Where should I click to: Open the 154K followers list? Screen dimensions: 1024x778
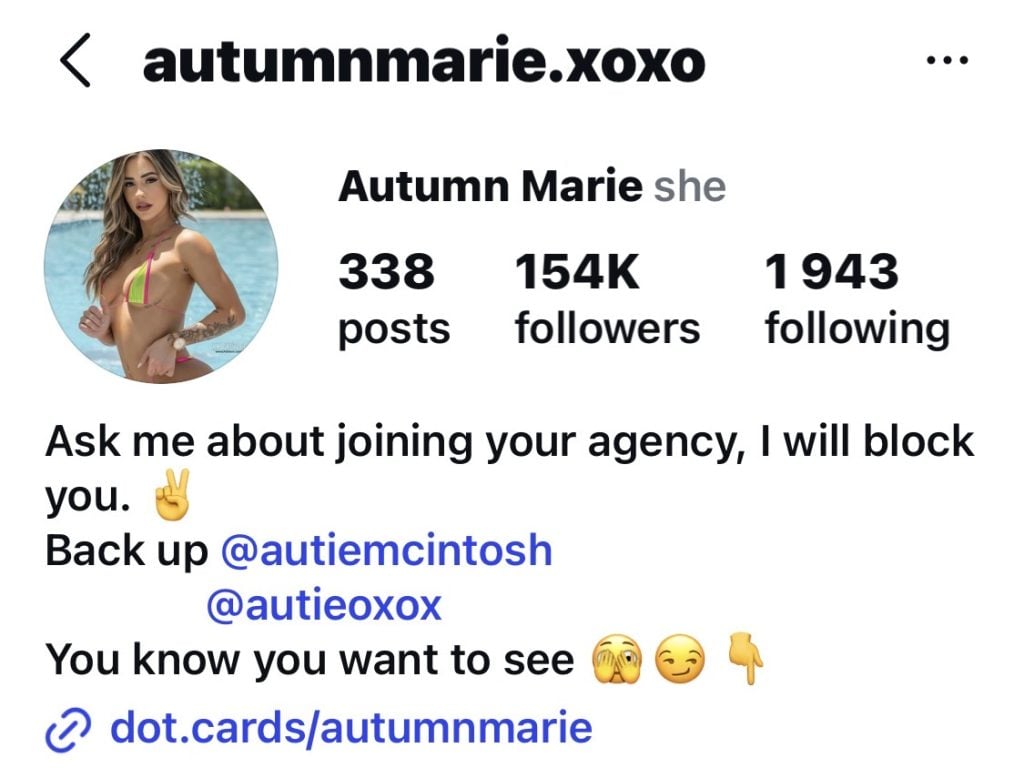(607, 299)
